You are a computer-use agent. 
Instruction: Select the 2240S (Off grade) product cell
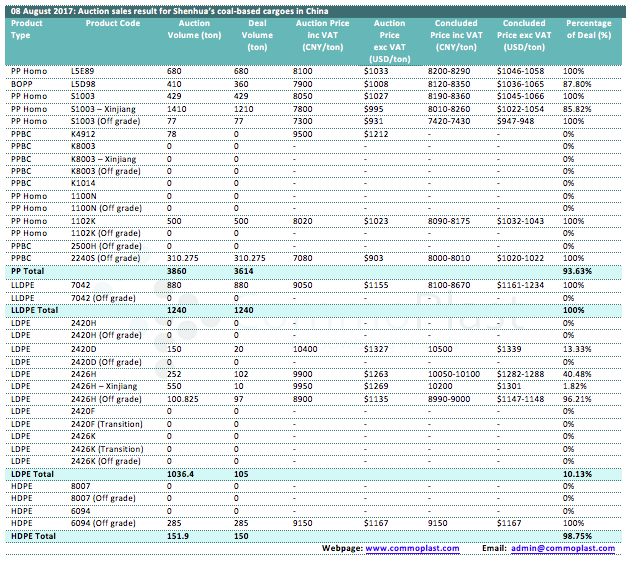click(105, 258)
